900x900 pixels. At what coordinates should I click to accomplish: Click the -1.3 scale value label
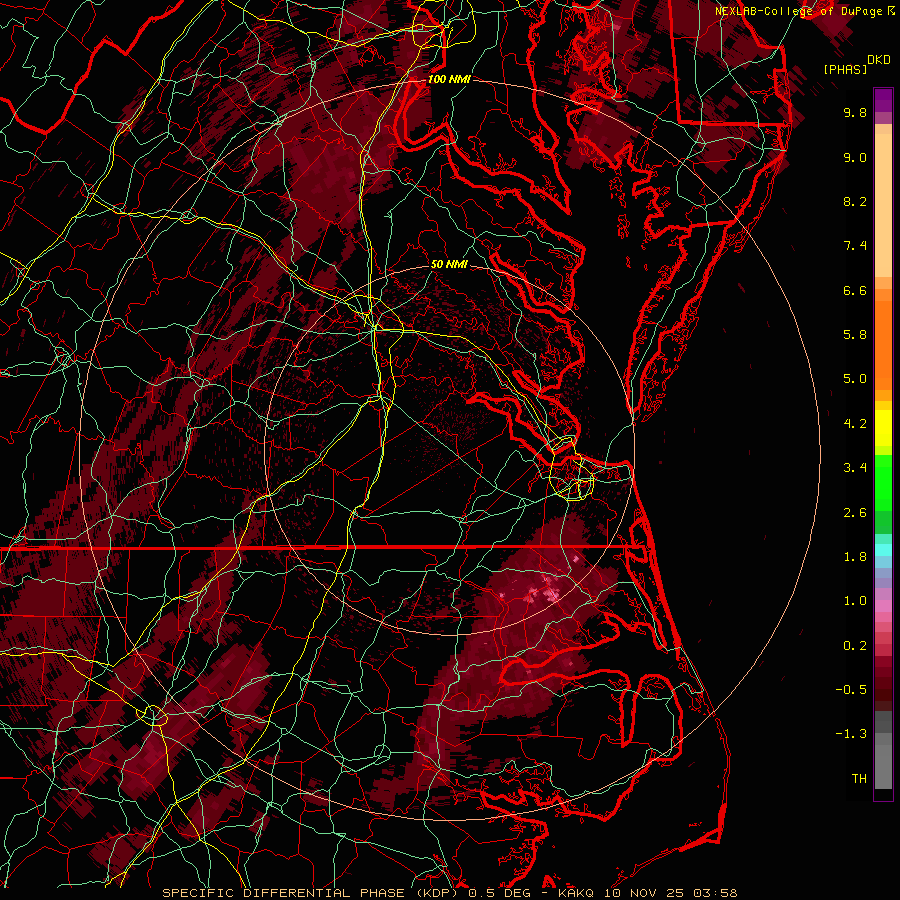pyautogui.click(x=851, y=734)
